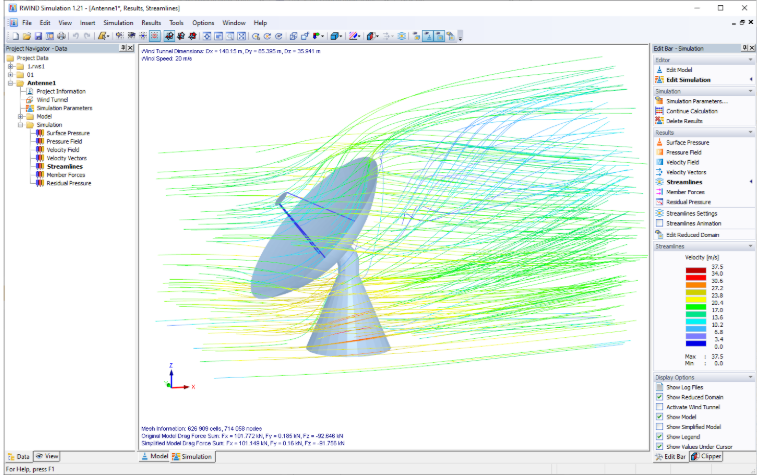Expand the 01 project folder
Image resolution: width=760 pixels, height=475 pixels.
tap(11, 75)
